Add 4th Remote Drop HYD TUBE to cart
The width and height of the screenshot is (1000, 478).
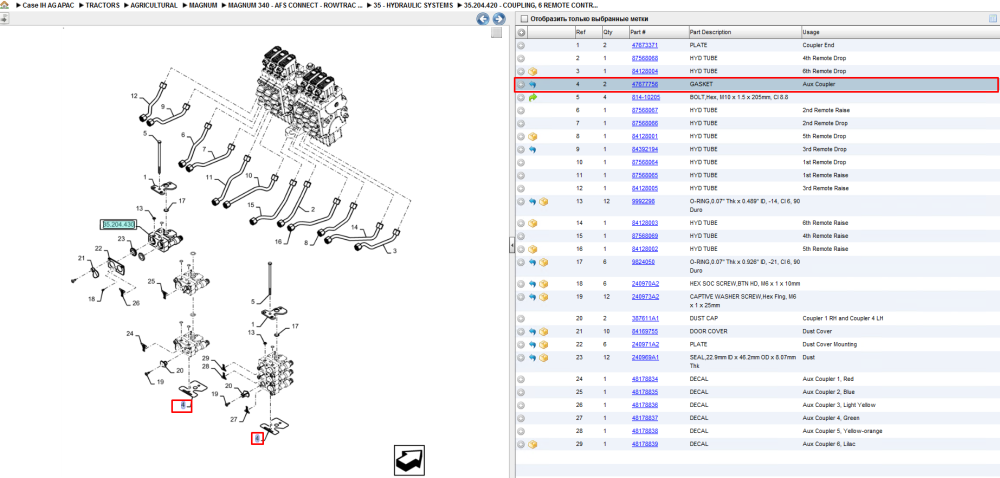point(521,58)
